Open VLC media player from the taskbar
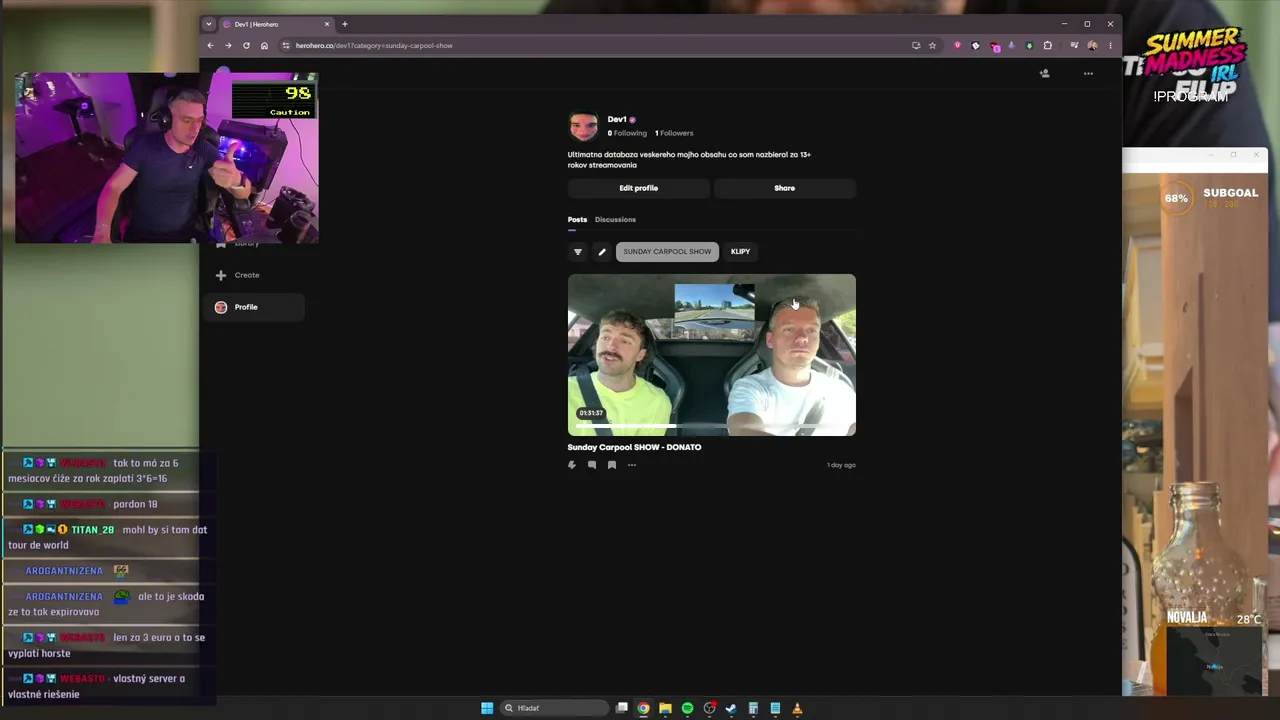The image size is (1280, 720). (x=797, y=708)
